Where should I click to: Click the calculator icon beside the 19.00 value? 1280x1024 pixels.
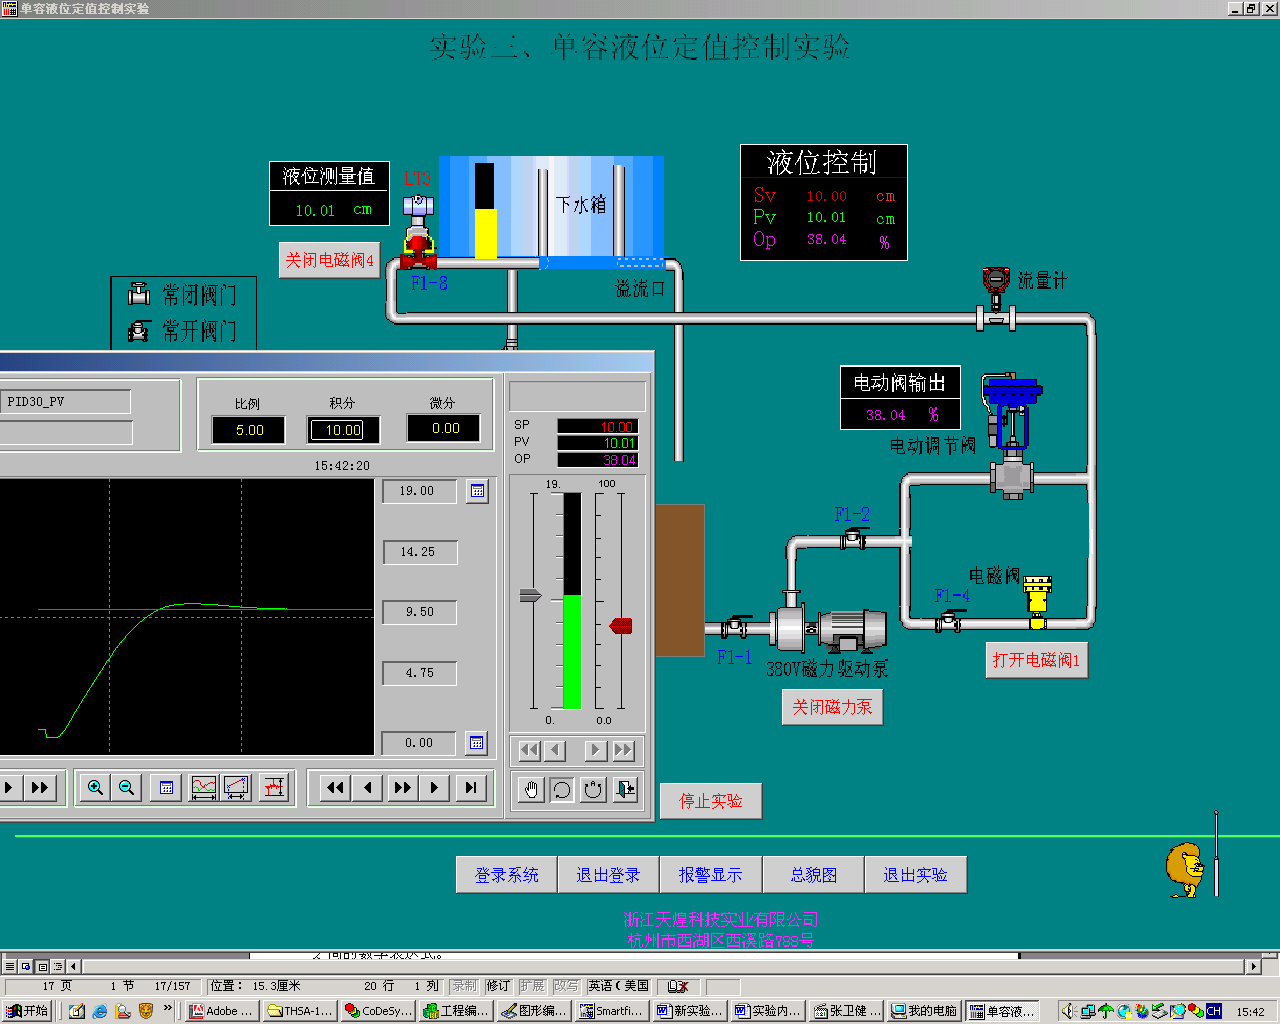(477, 491)
